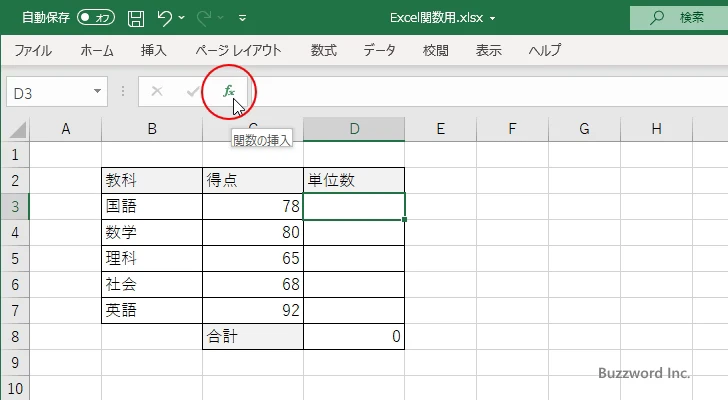Click the 英語 cell
This screenshot has width=728, height=400.
point(152,310)
